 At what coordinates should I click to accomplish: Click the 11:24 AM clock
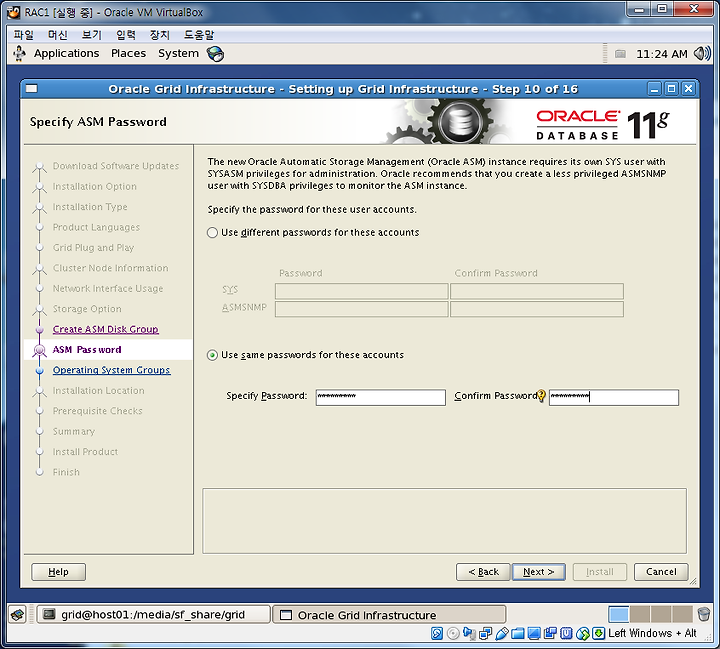pos(662,54)
